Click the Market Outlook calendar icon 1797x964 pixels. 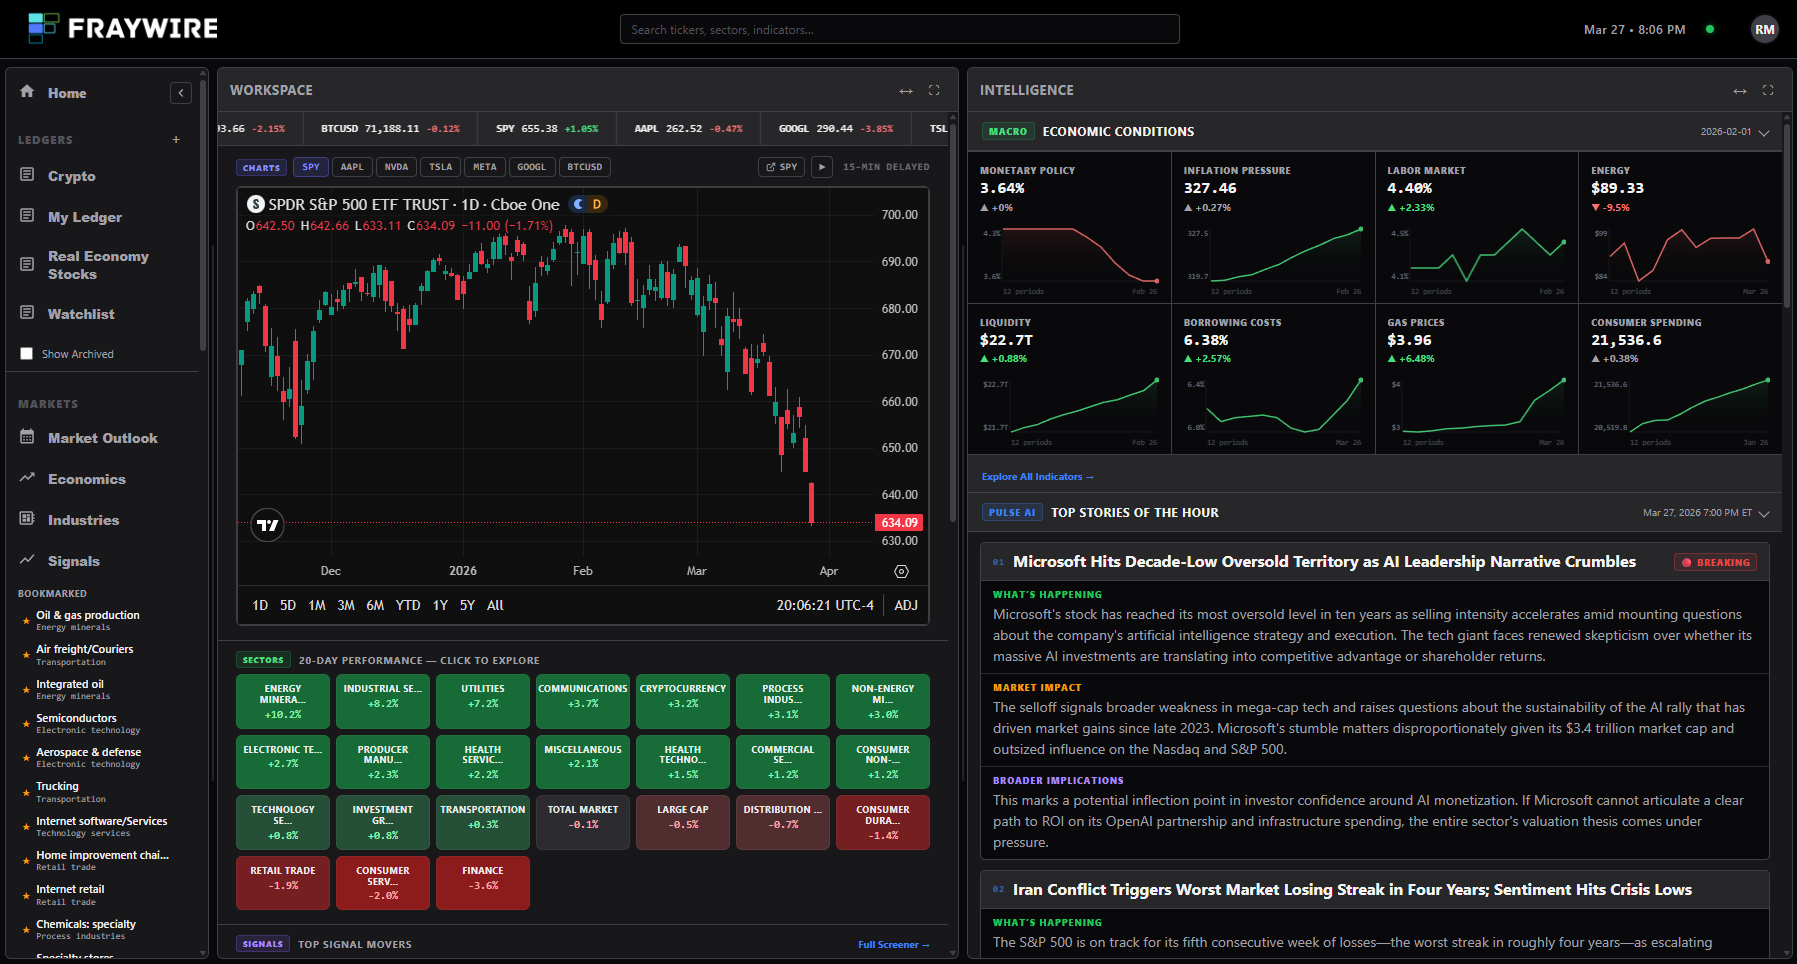coord(27,437)
